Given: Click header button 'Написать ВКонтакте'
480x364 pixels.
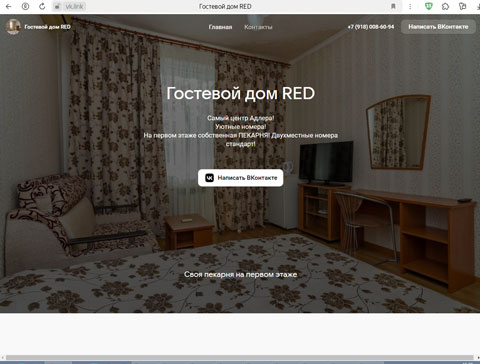Looking at the screenshot, I should coord(438,27).
